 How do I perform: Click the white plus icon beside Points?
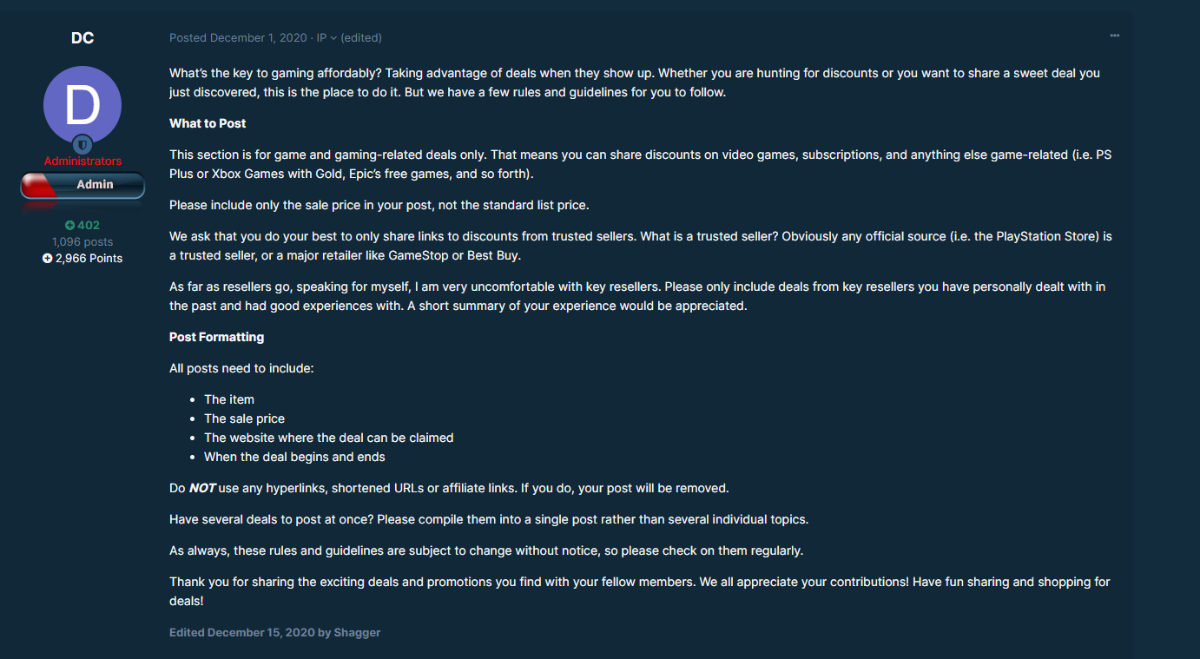pyautogui.click(x=48, y=258)
